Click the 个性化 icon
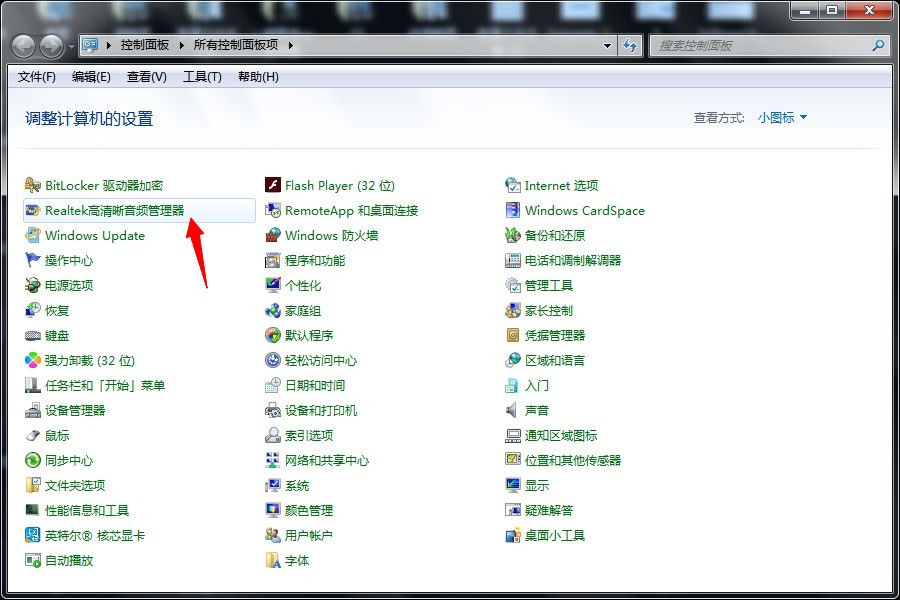The image size is (900, 600). pyautogui.click(x=273, y=285)
